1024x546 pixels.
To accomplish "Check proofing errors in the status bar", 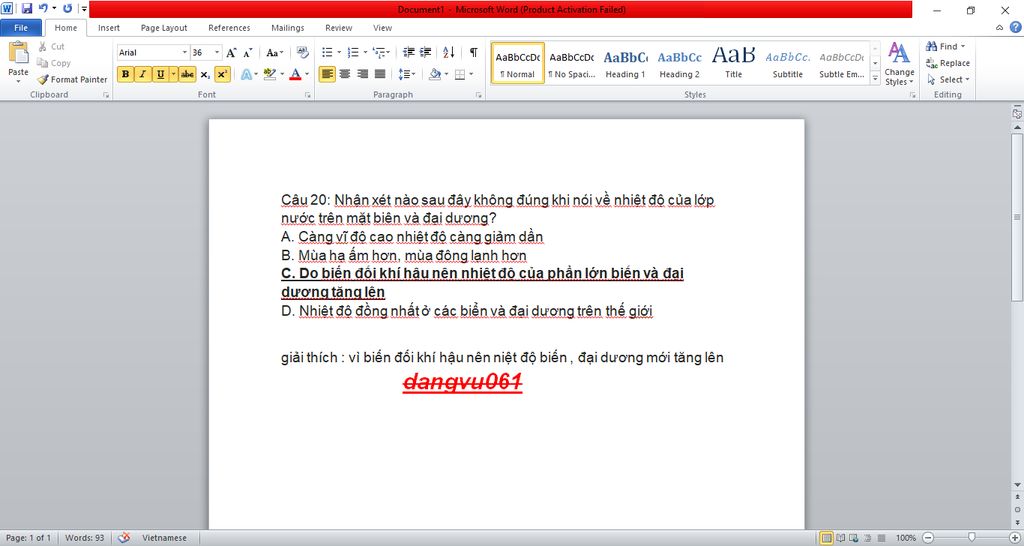I will 123,538.
